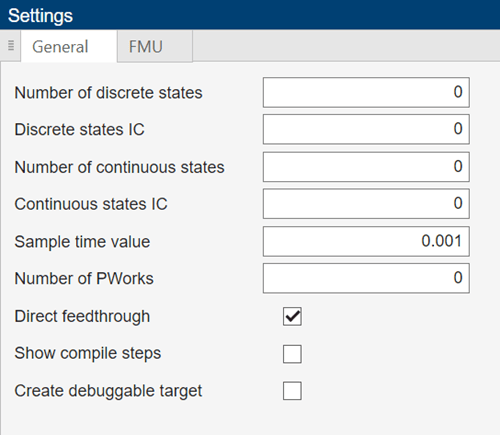Click the Settings panel title bar

(250, 15)
